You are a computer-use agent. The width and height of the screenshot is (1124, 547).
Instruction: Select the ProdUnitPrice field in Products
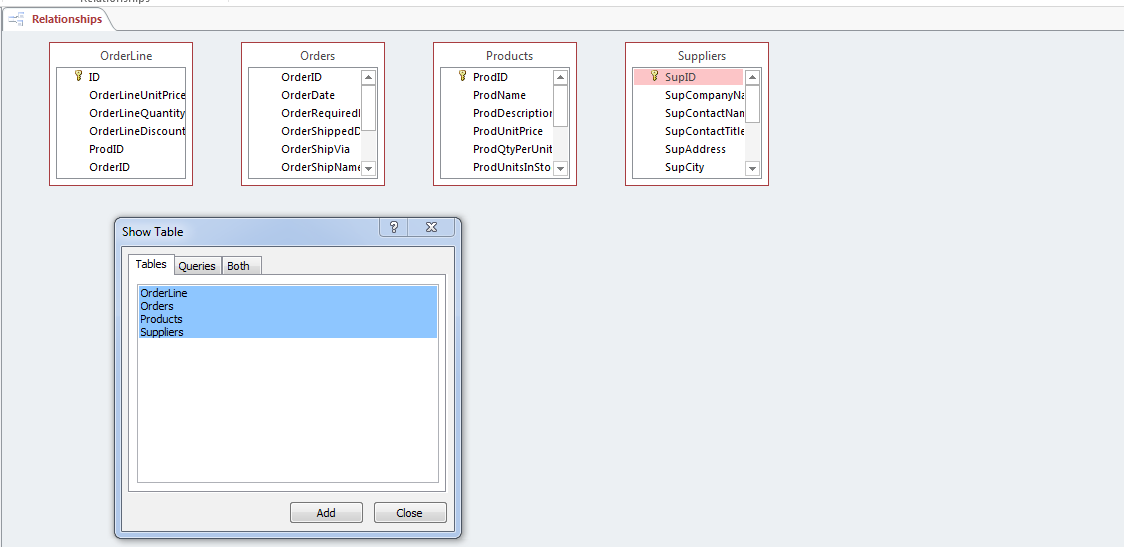[508, 131]
